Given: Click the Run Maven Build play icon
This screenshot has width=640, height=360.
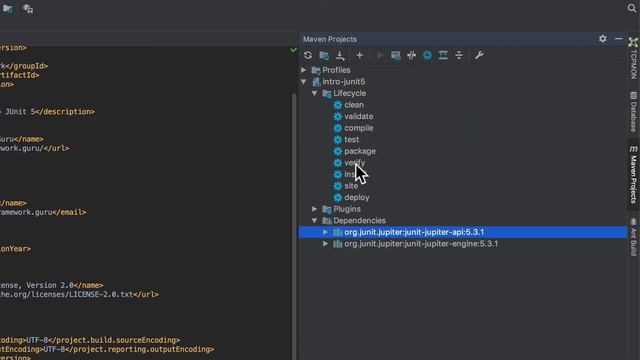Looking at the screenshot, I should coord(380,55).
